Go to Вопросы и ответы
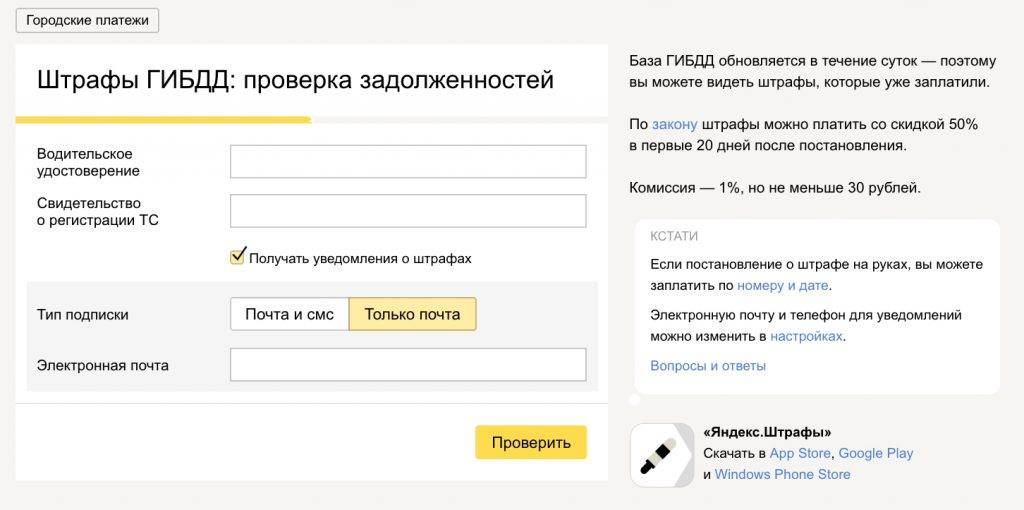Screen dimensions: 1024x510 click(708, 366)
